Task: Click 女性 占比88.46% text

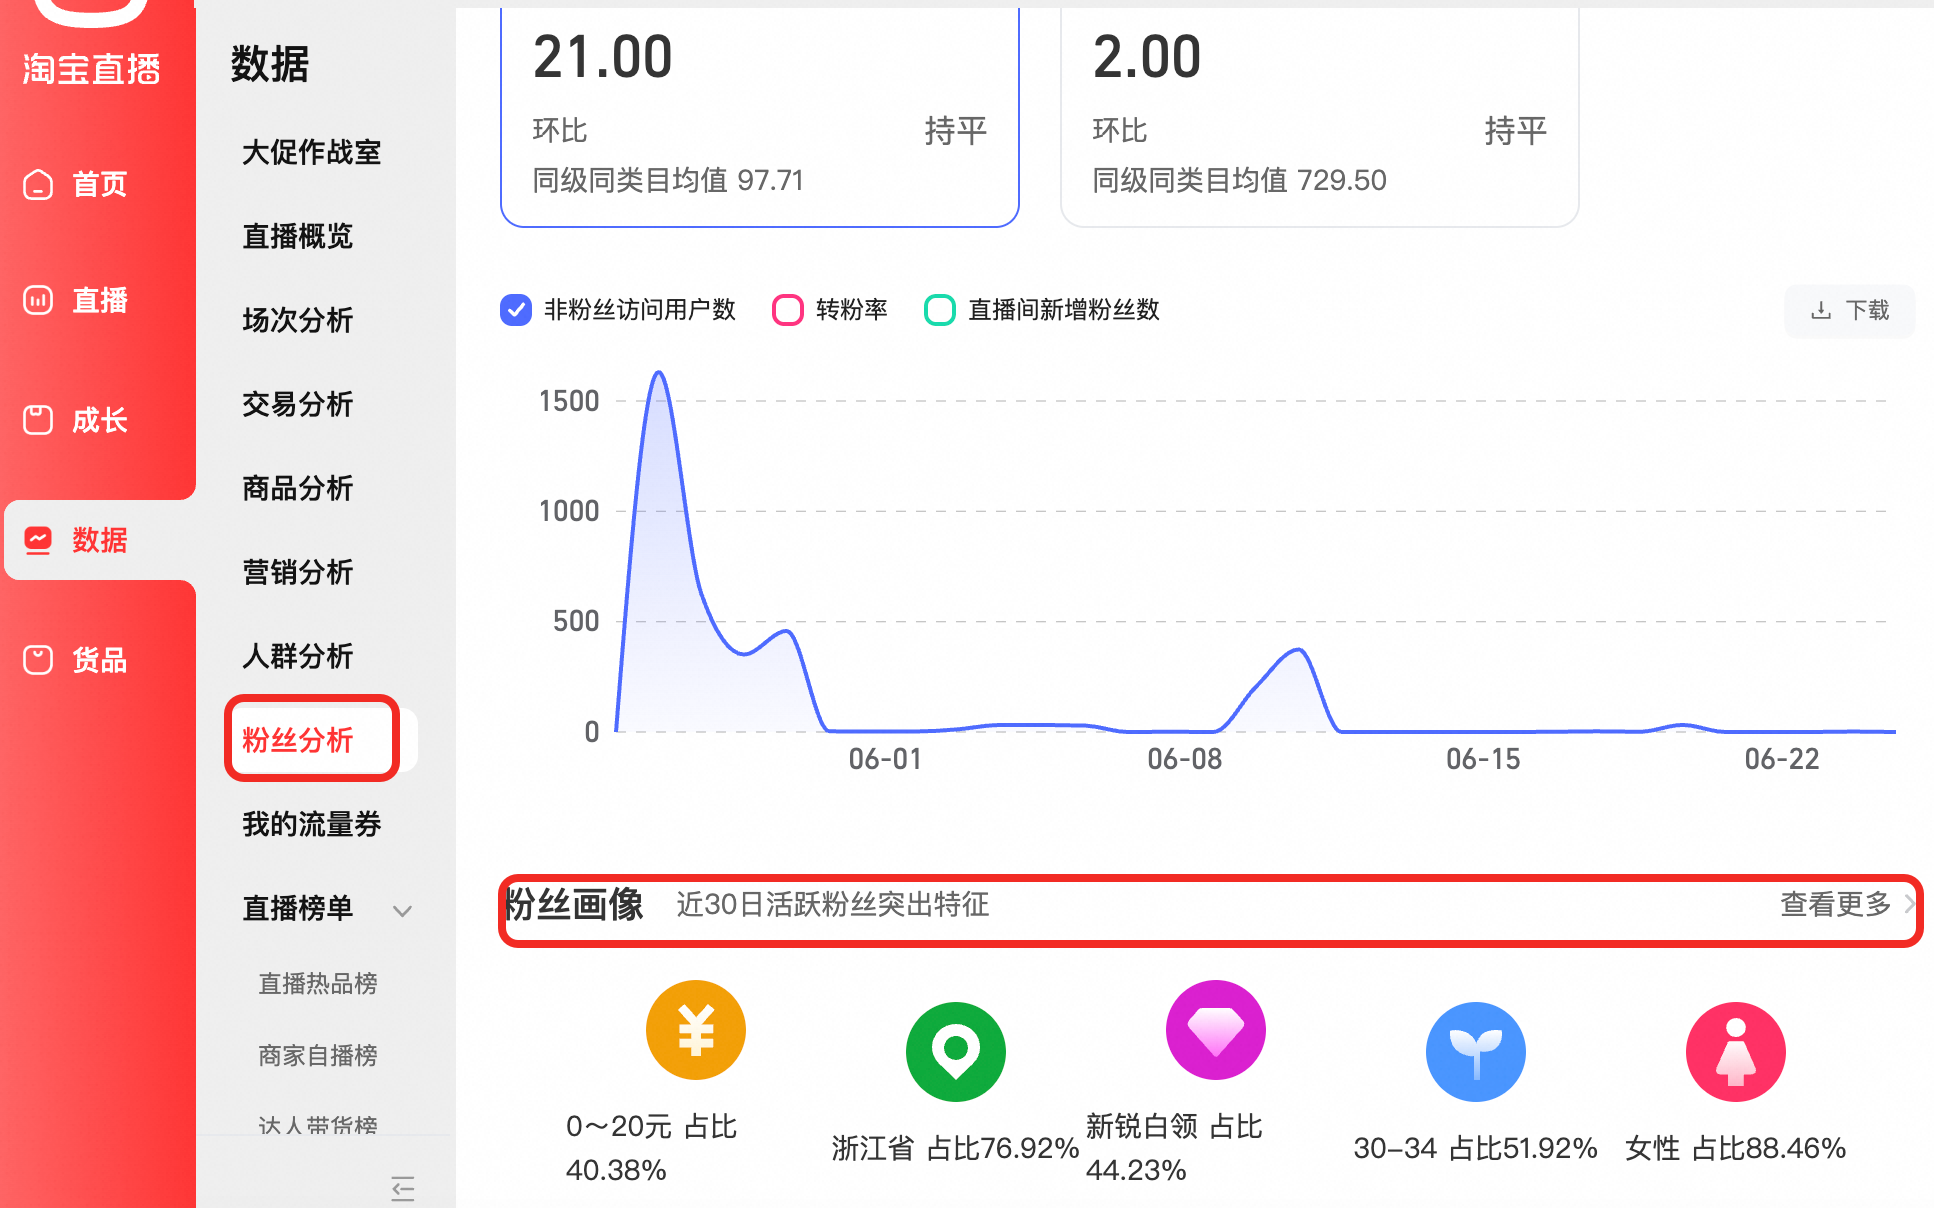Action: (1735, 1148)
